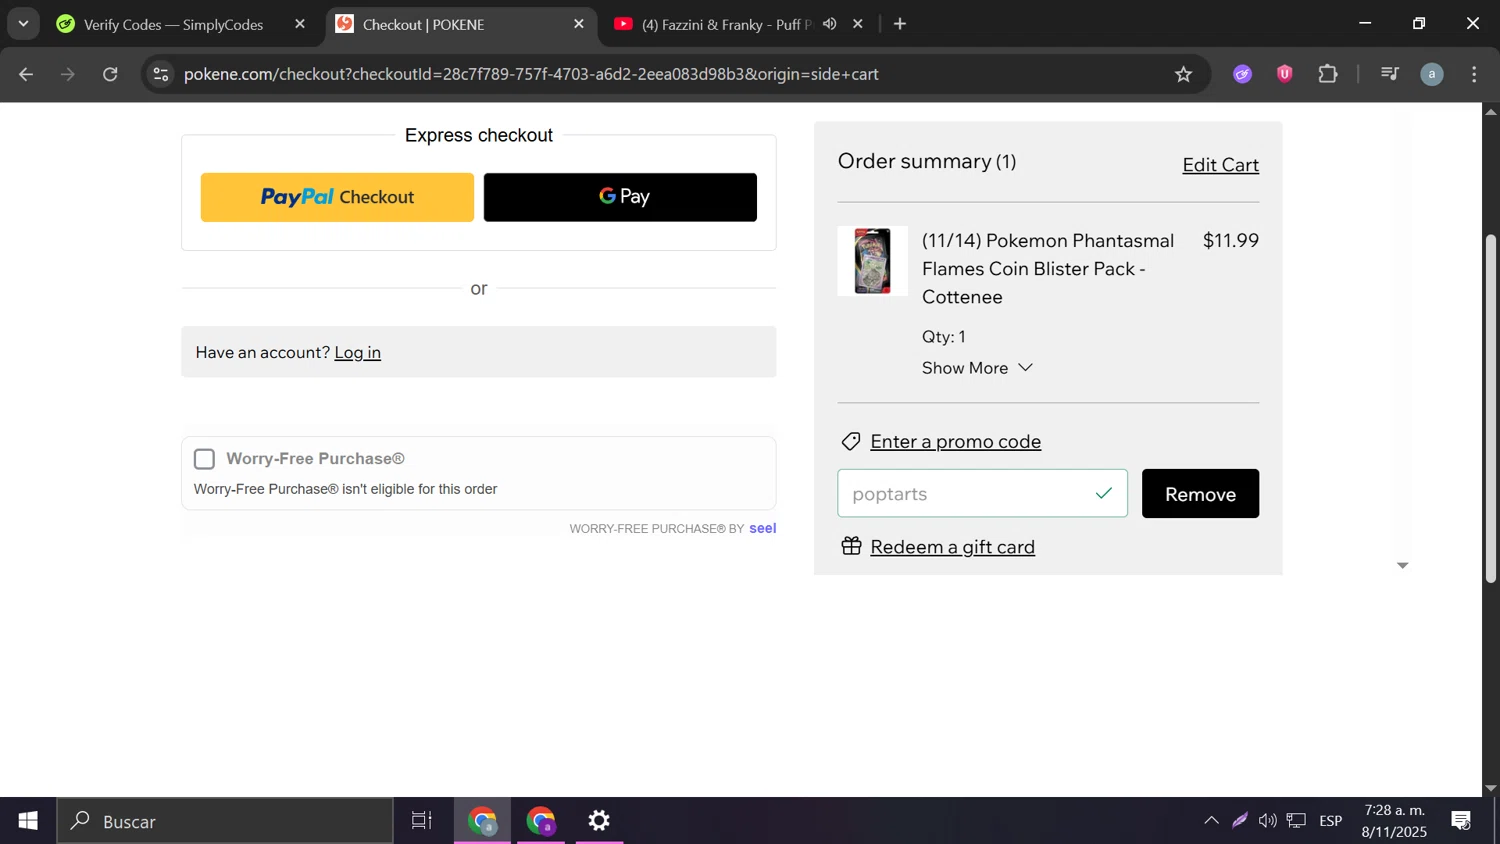Screen dimensions: 1500x844
Task: Click the feather pen tray icon
Action: (x=1240, y=821)
